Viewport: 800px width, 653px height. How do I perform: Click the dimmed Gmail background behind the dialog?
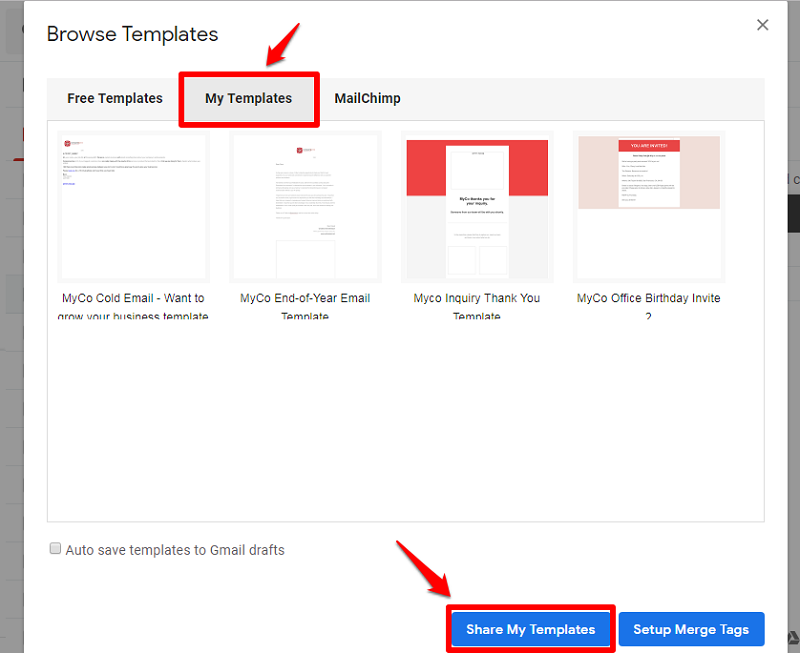[x=10, y=400]
